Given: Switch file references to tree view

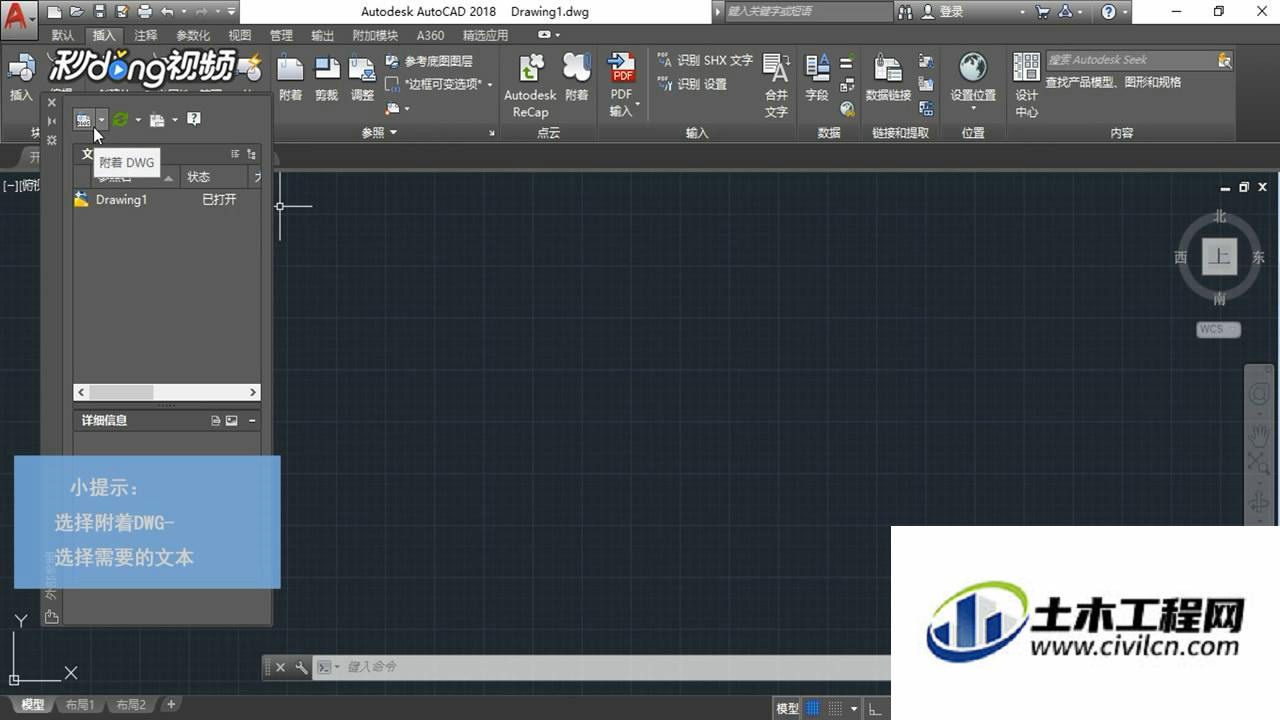Looking at the screenshot, I should [251, 154].
